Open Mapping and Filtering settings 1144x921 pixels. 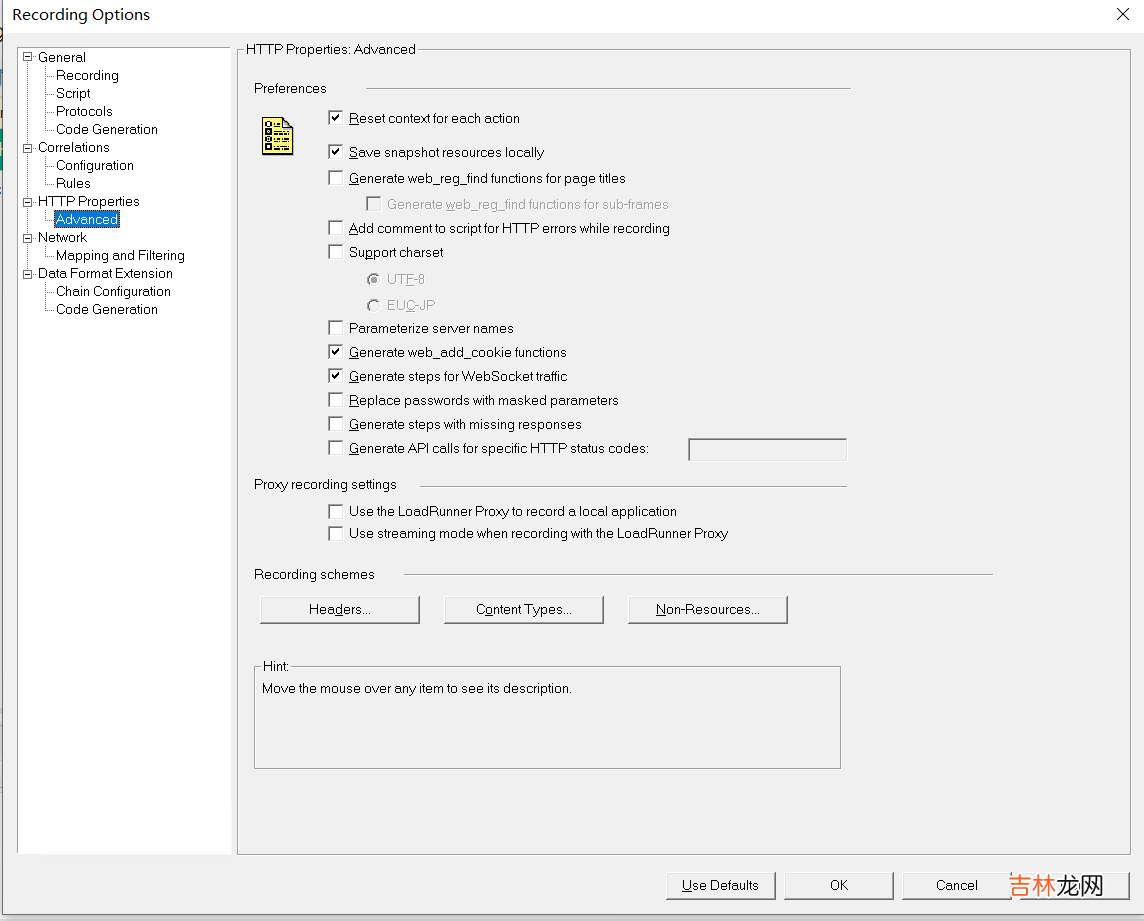(x=120, y=255)
